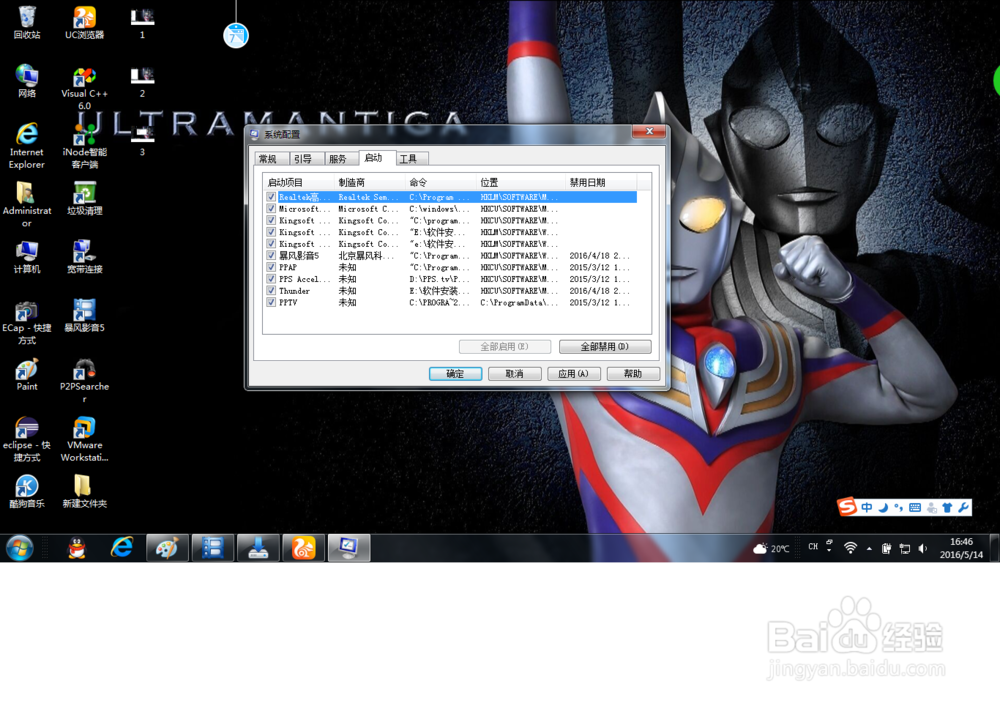
Task: Select the 酷狗音乐 desktop icon
Action: (x=27, y=491)
